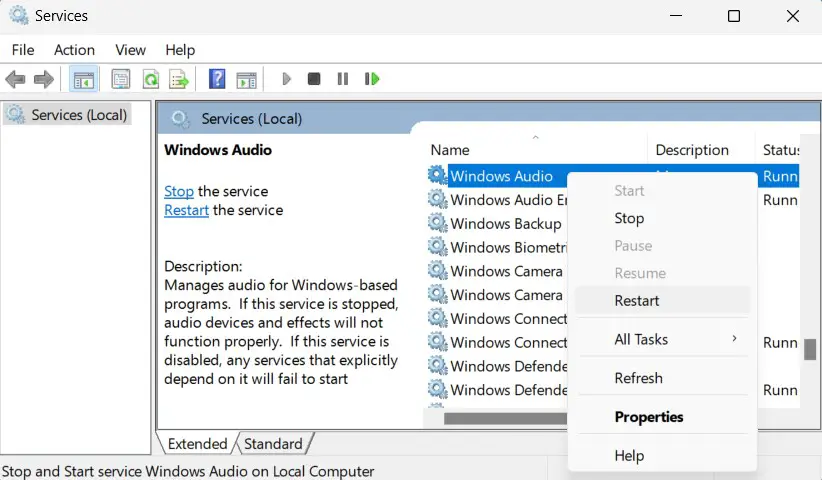Click gear icon of Windows Audio row
822x480 pixels.
(437, 175)
